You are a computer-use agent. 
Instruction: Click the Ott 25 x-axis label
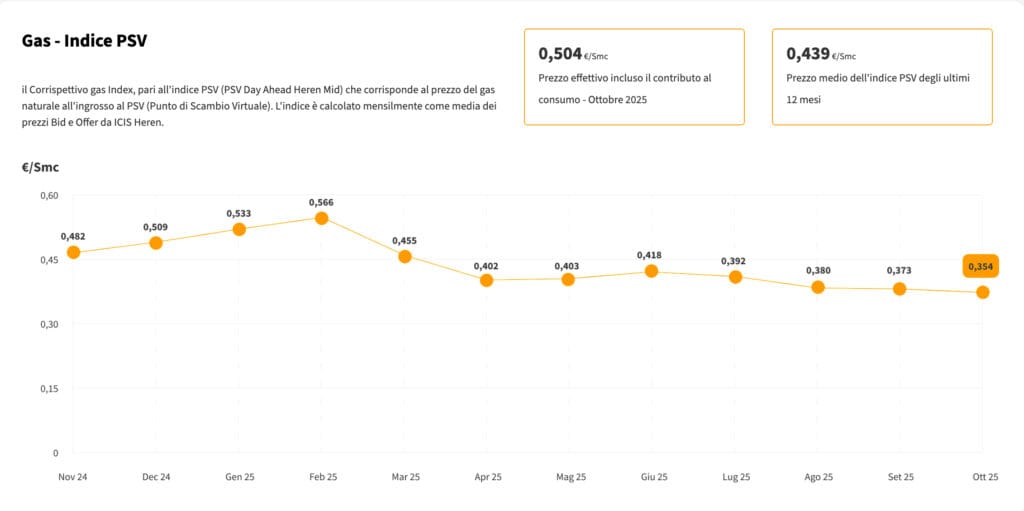click(x=984, y=477)
